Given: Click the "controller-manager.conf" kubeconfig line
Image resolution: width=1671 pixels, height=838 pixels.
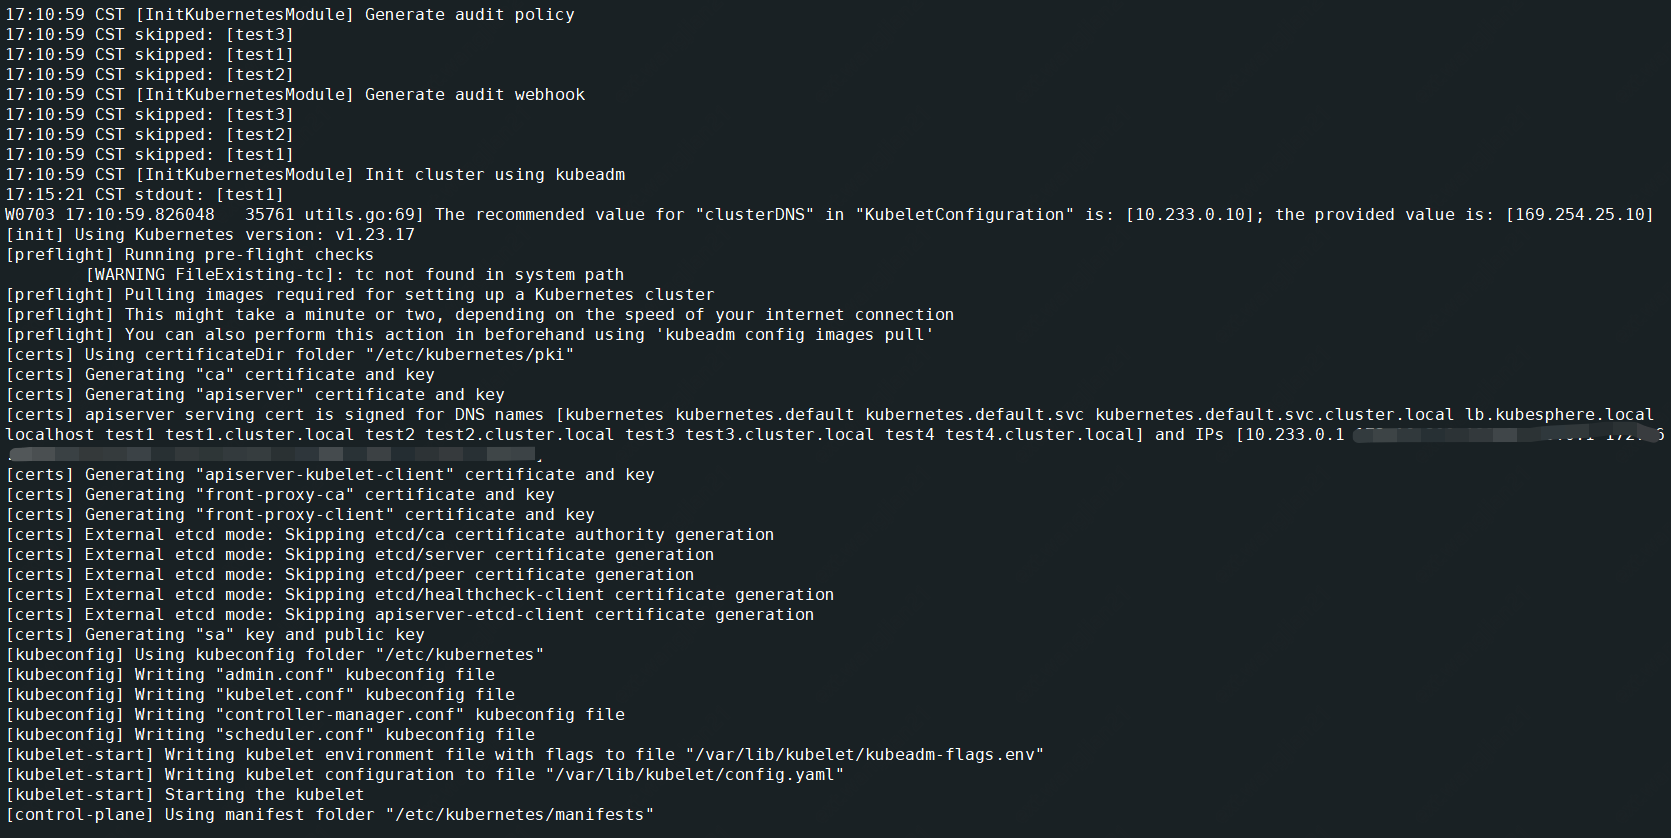Looking at the screenshot, I should (315, 715).
